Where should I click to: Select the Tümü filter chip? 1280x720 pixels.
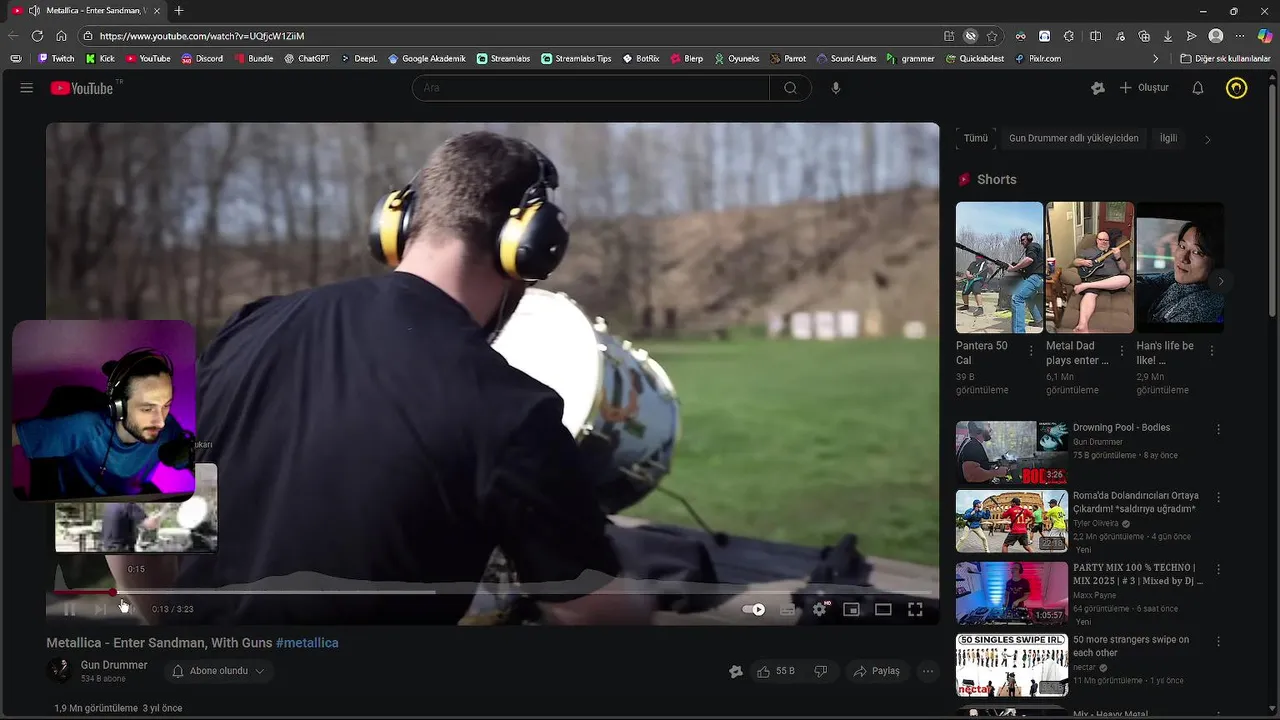coord(976,138)
